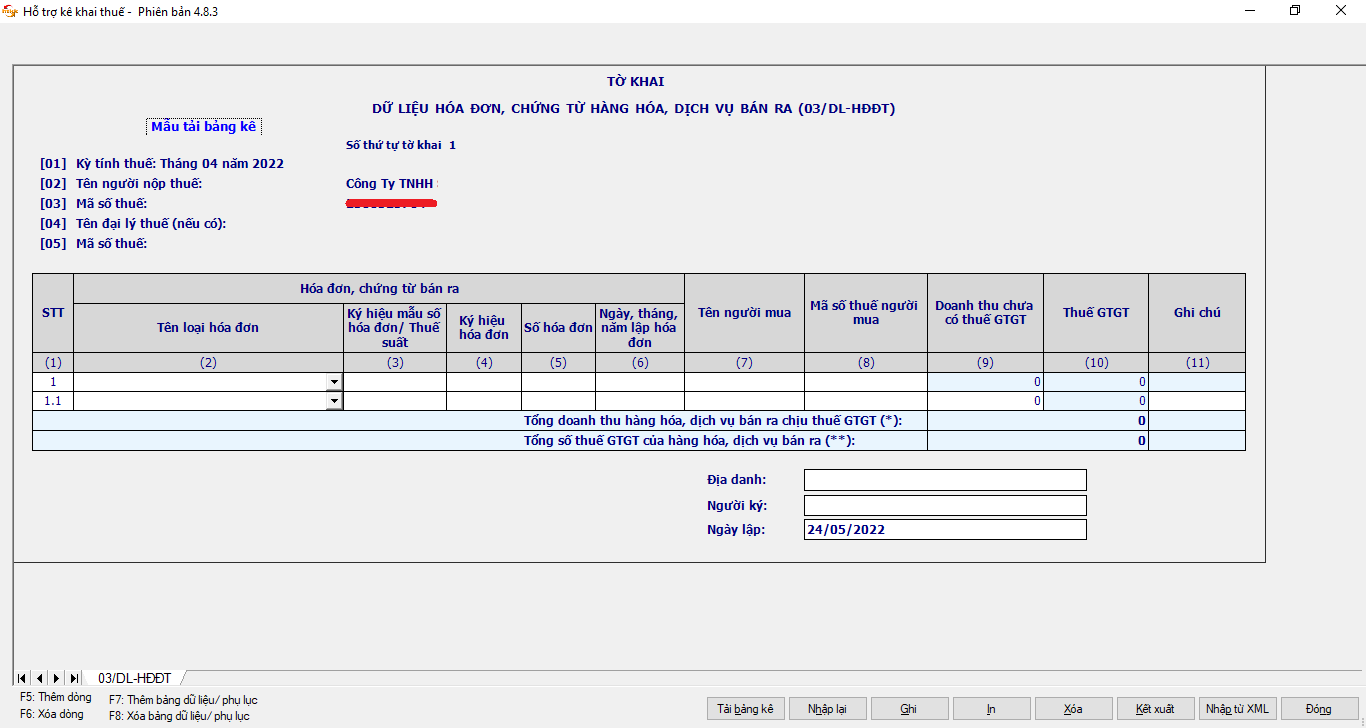Focus the Người ký text field
Viewport: 1366px width, 728px height.
(x=944, y=505)
